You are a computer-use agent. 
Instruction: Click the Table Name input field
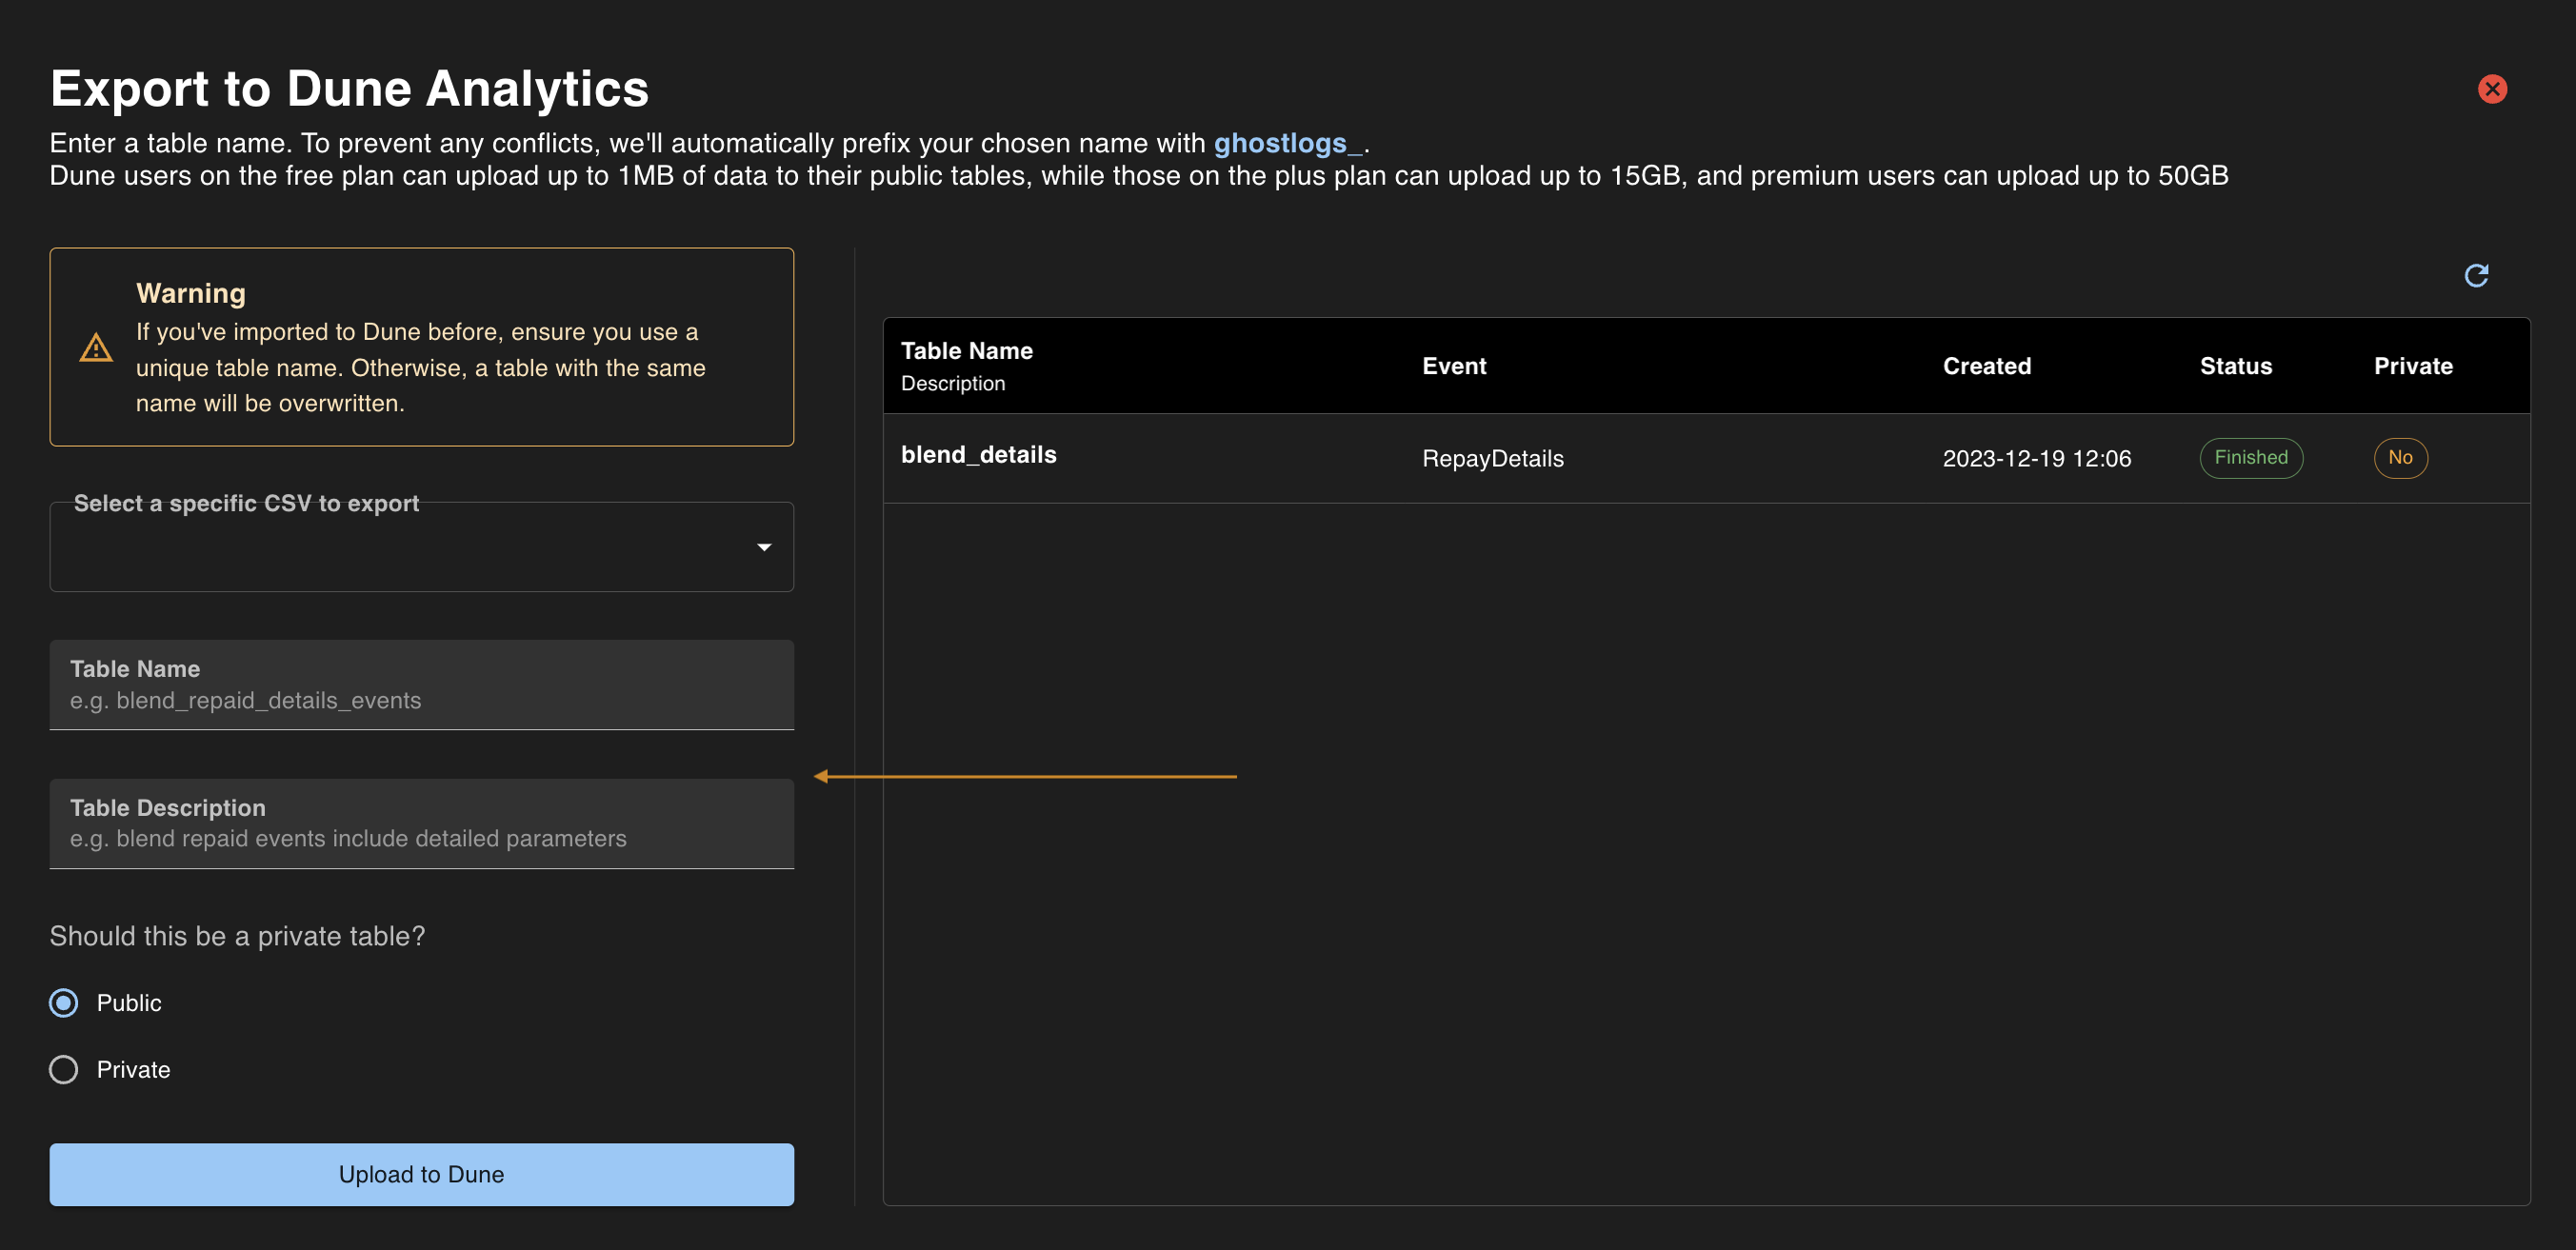(x=421, y=685)
